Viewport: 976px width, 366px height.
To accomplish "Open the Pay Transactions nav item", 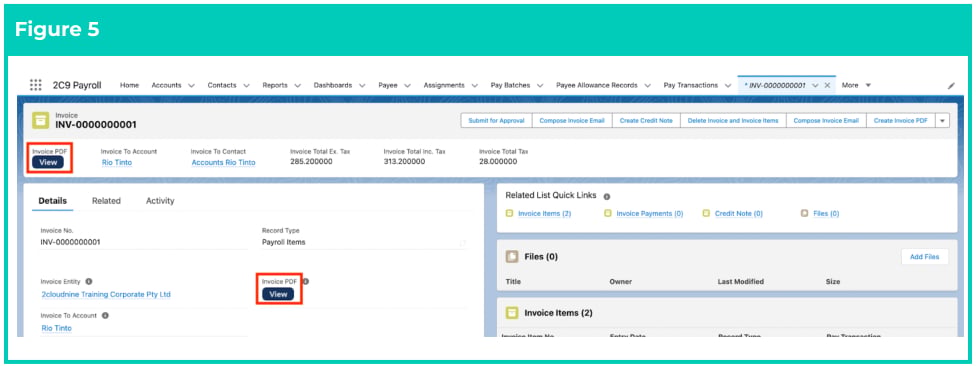I will (x=691, y=85).
